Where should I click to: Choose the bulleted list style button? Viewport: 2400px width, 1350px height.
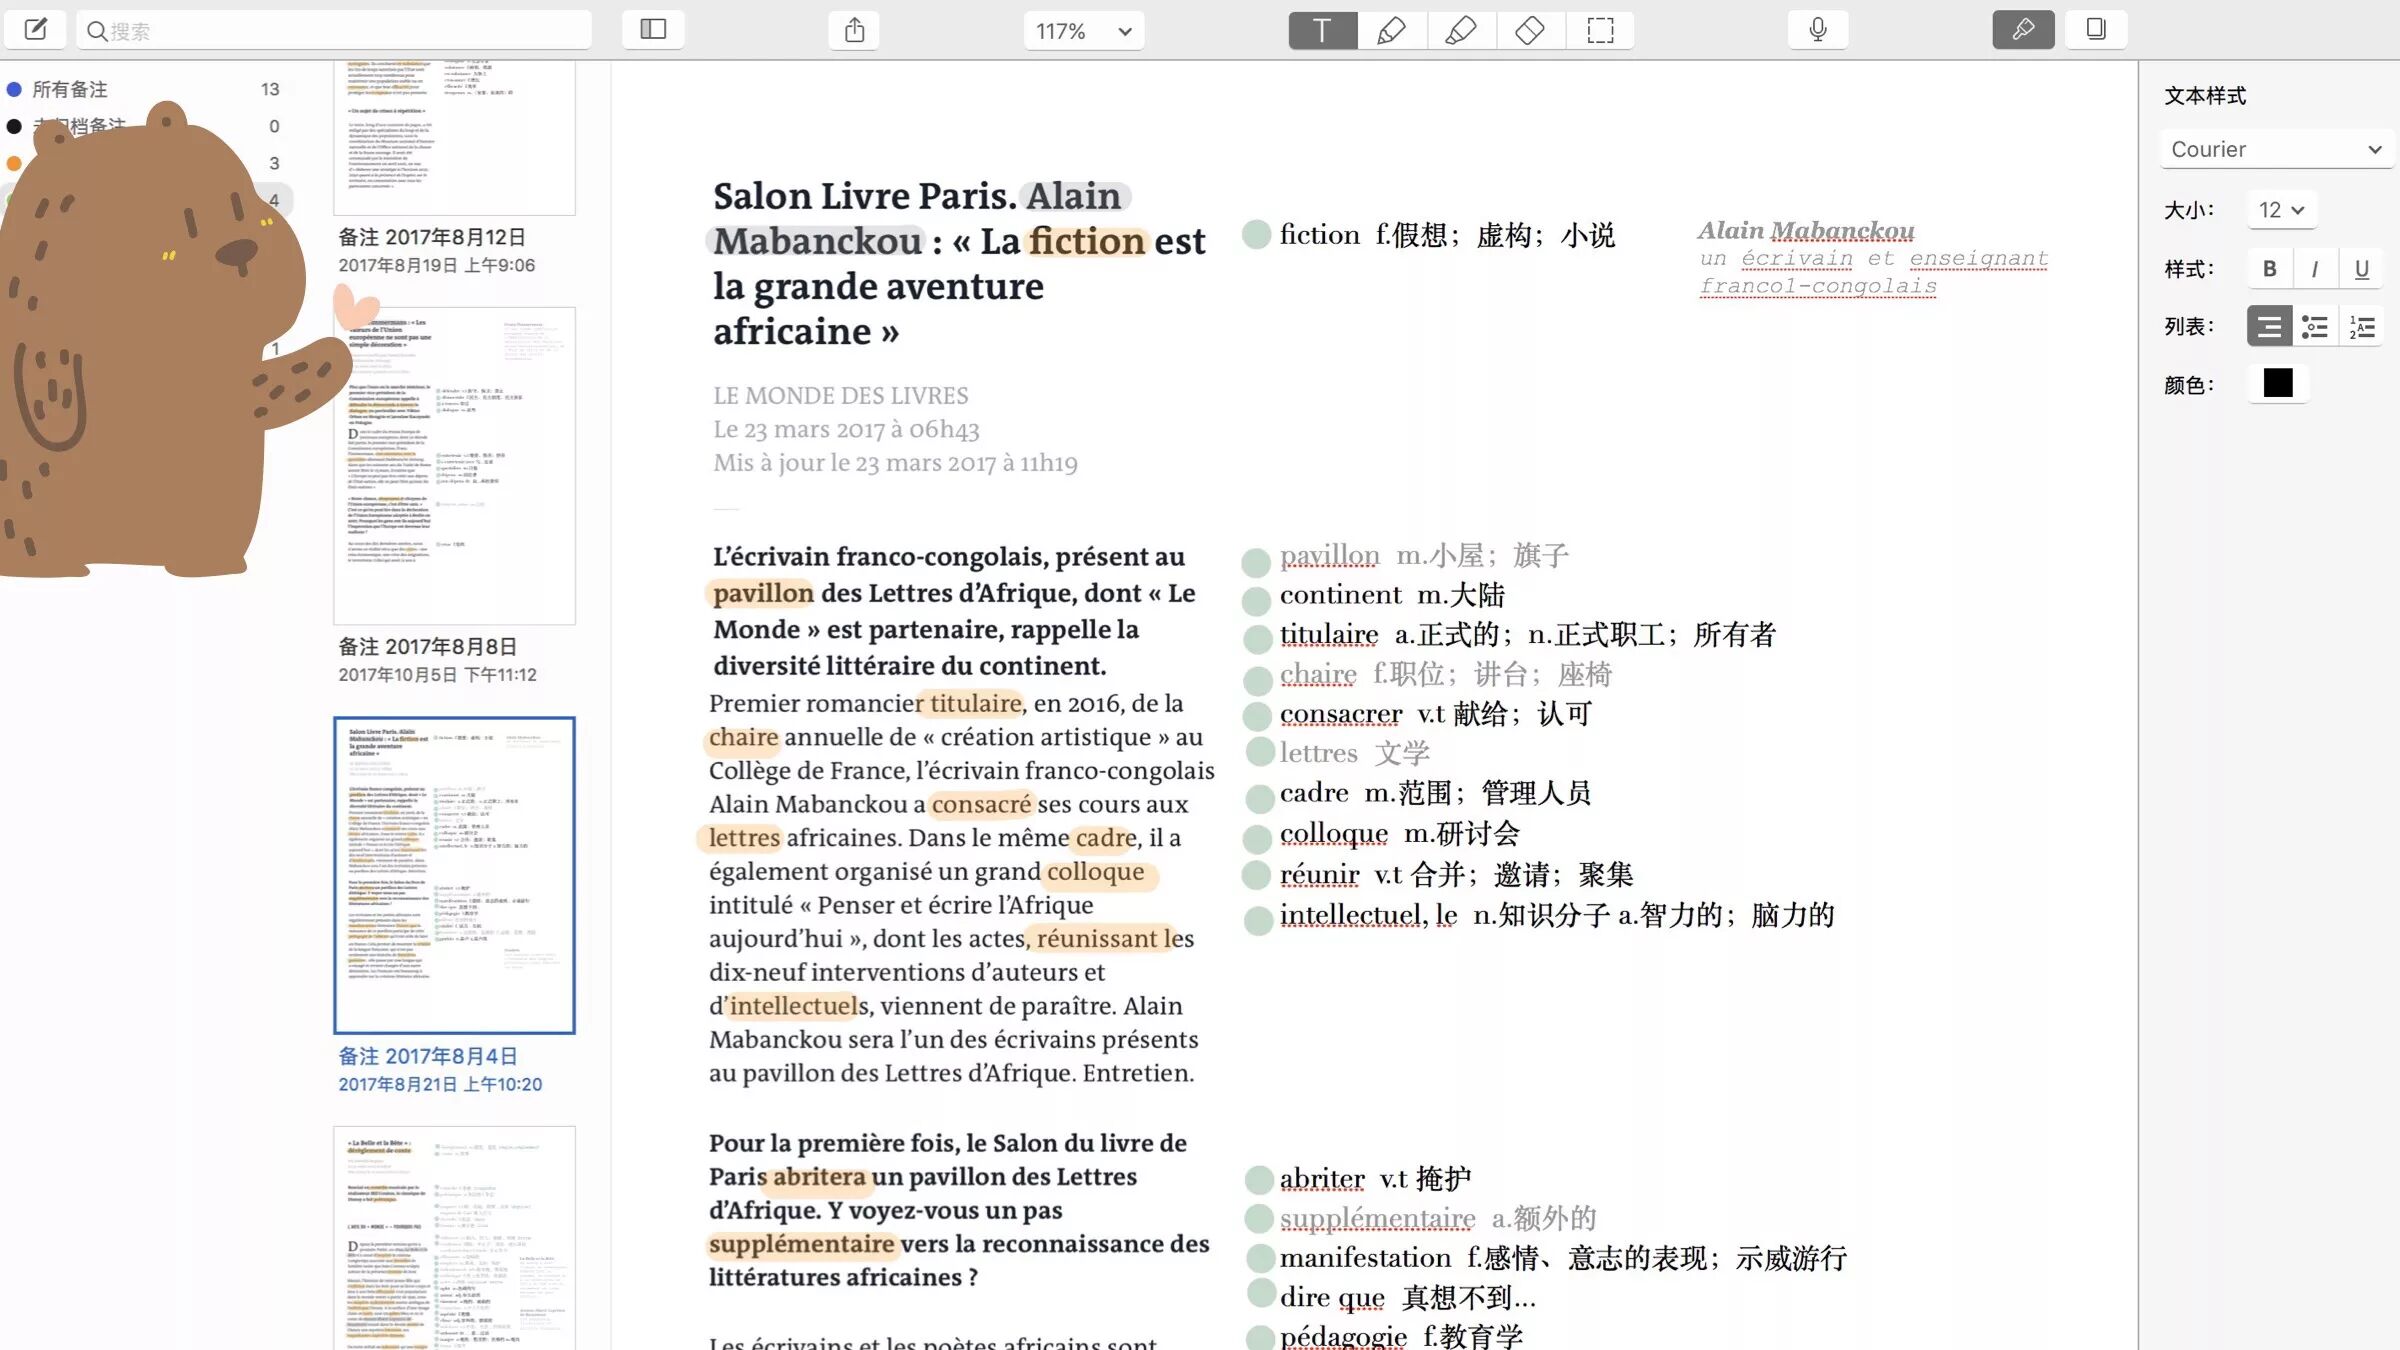click(x=2315, y=327)
